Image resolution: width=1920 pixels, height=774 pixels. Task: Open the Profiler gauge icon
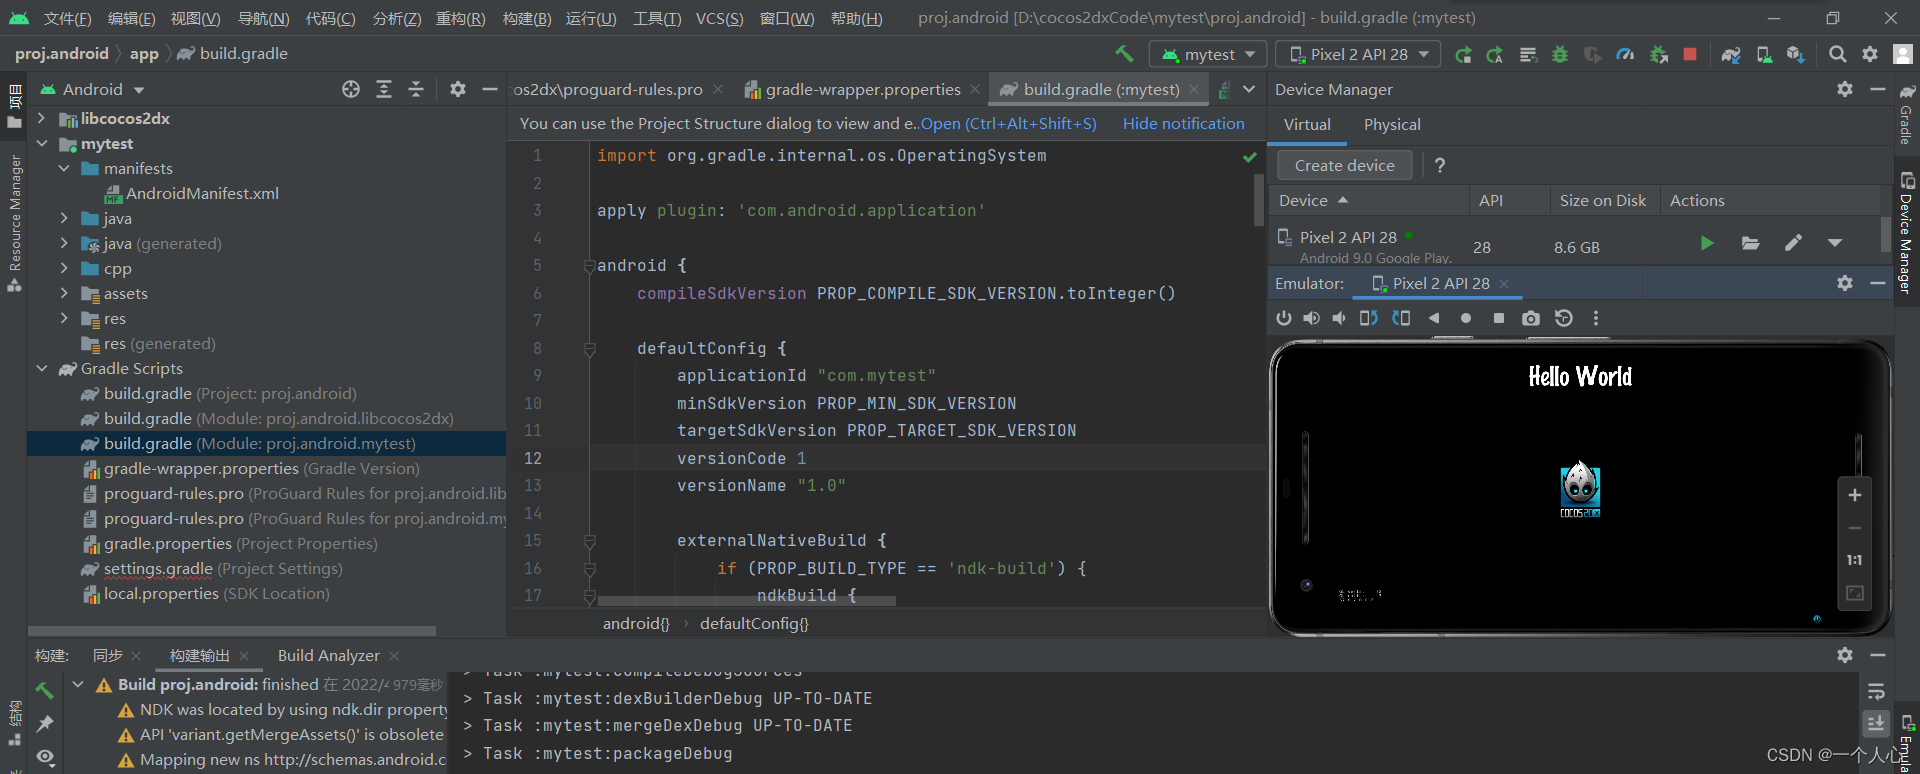click(1625, 54)
